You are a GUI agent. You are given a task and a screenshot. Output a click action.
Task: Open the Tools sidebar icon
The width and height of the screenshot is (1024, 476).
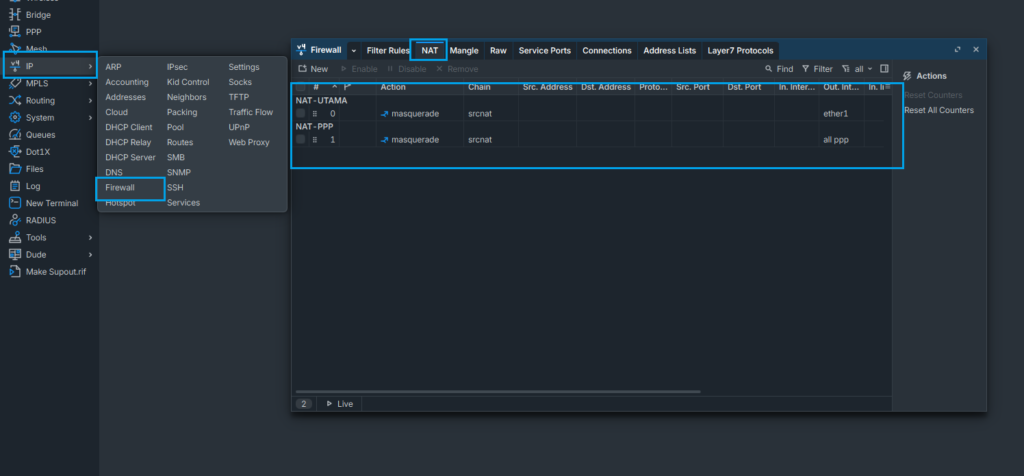(x=14, y=238)
